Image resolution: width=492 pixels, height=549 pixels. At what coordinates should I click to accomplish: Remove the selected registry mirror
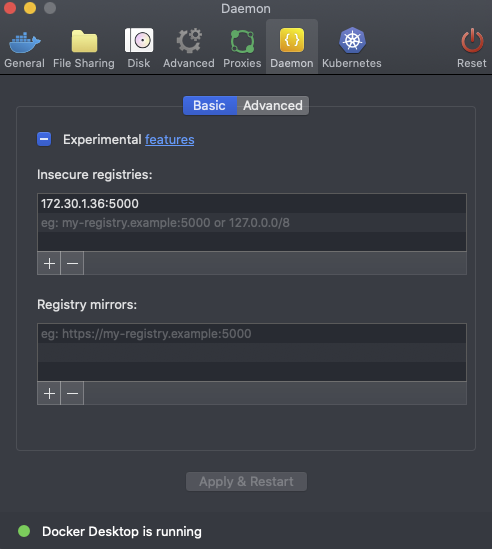pyautogui.click(x=72, y=393)
